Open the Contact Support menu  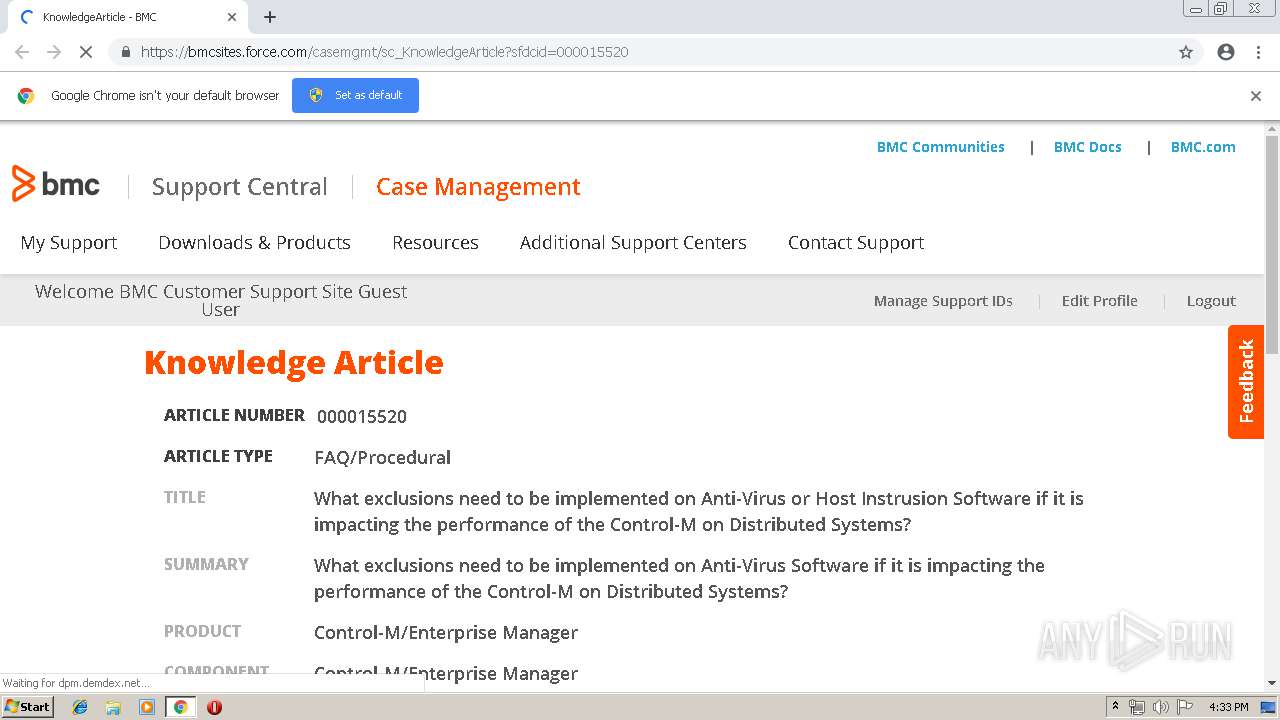(x=856, y=243)
